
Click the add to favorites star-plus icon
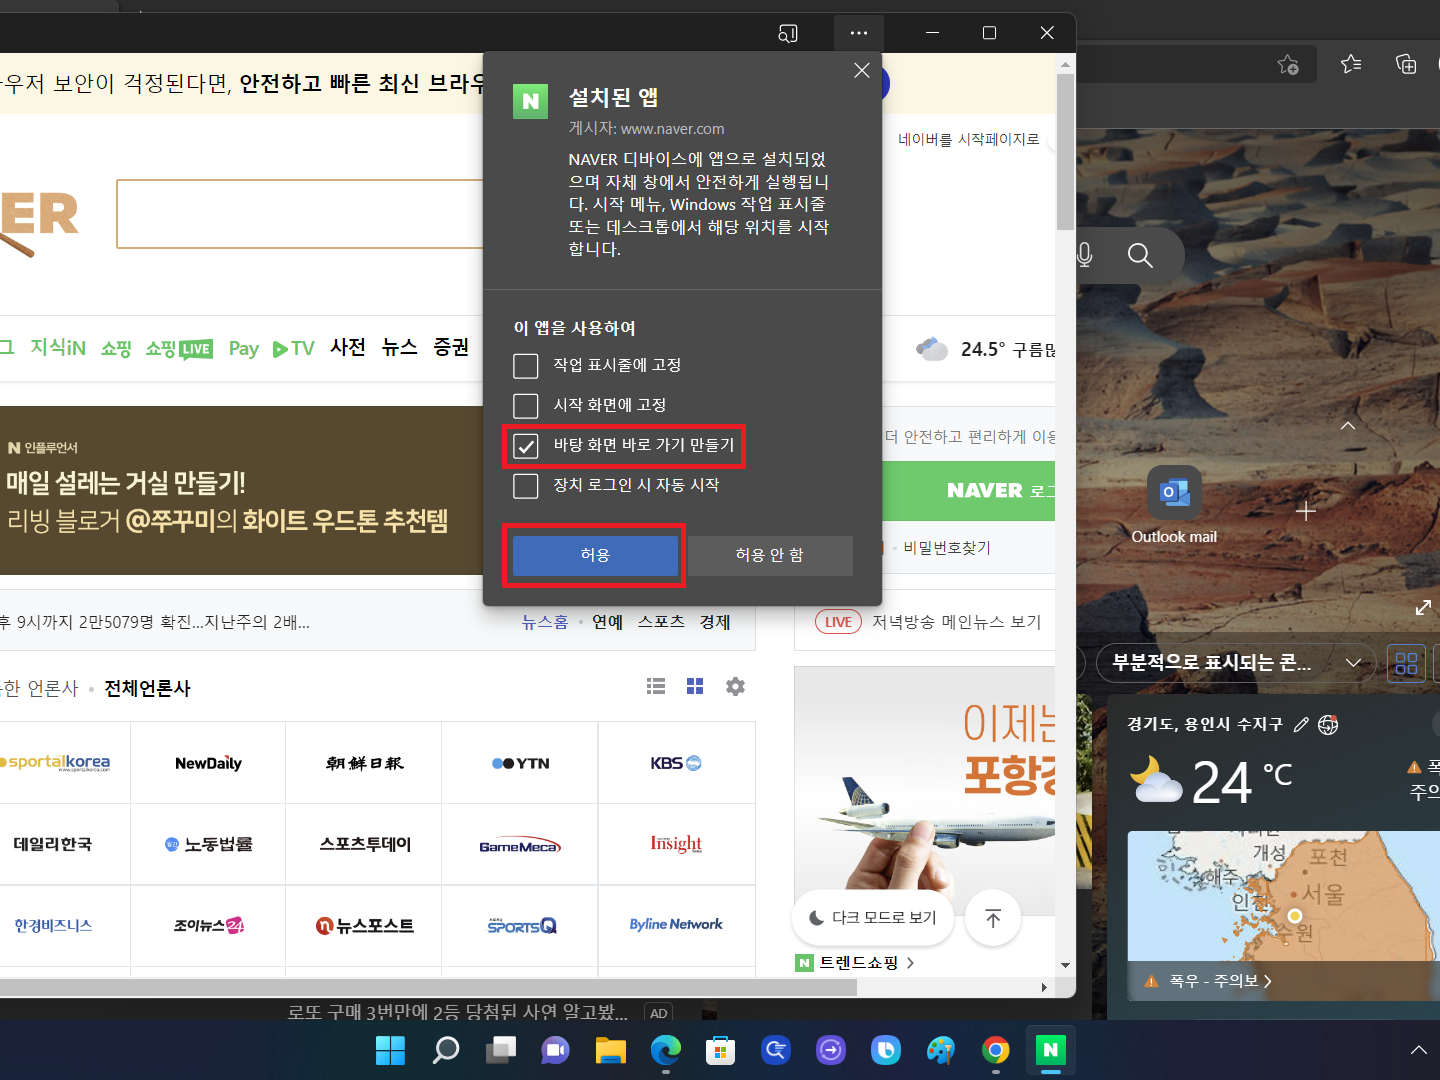pyautogui.click(x=1288, y=64)
